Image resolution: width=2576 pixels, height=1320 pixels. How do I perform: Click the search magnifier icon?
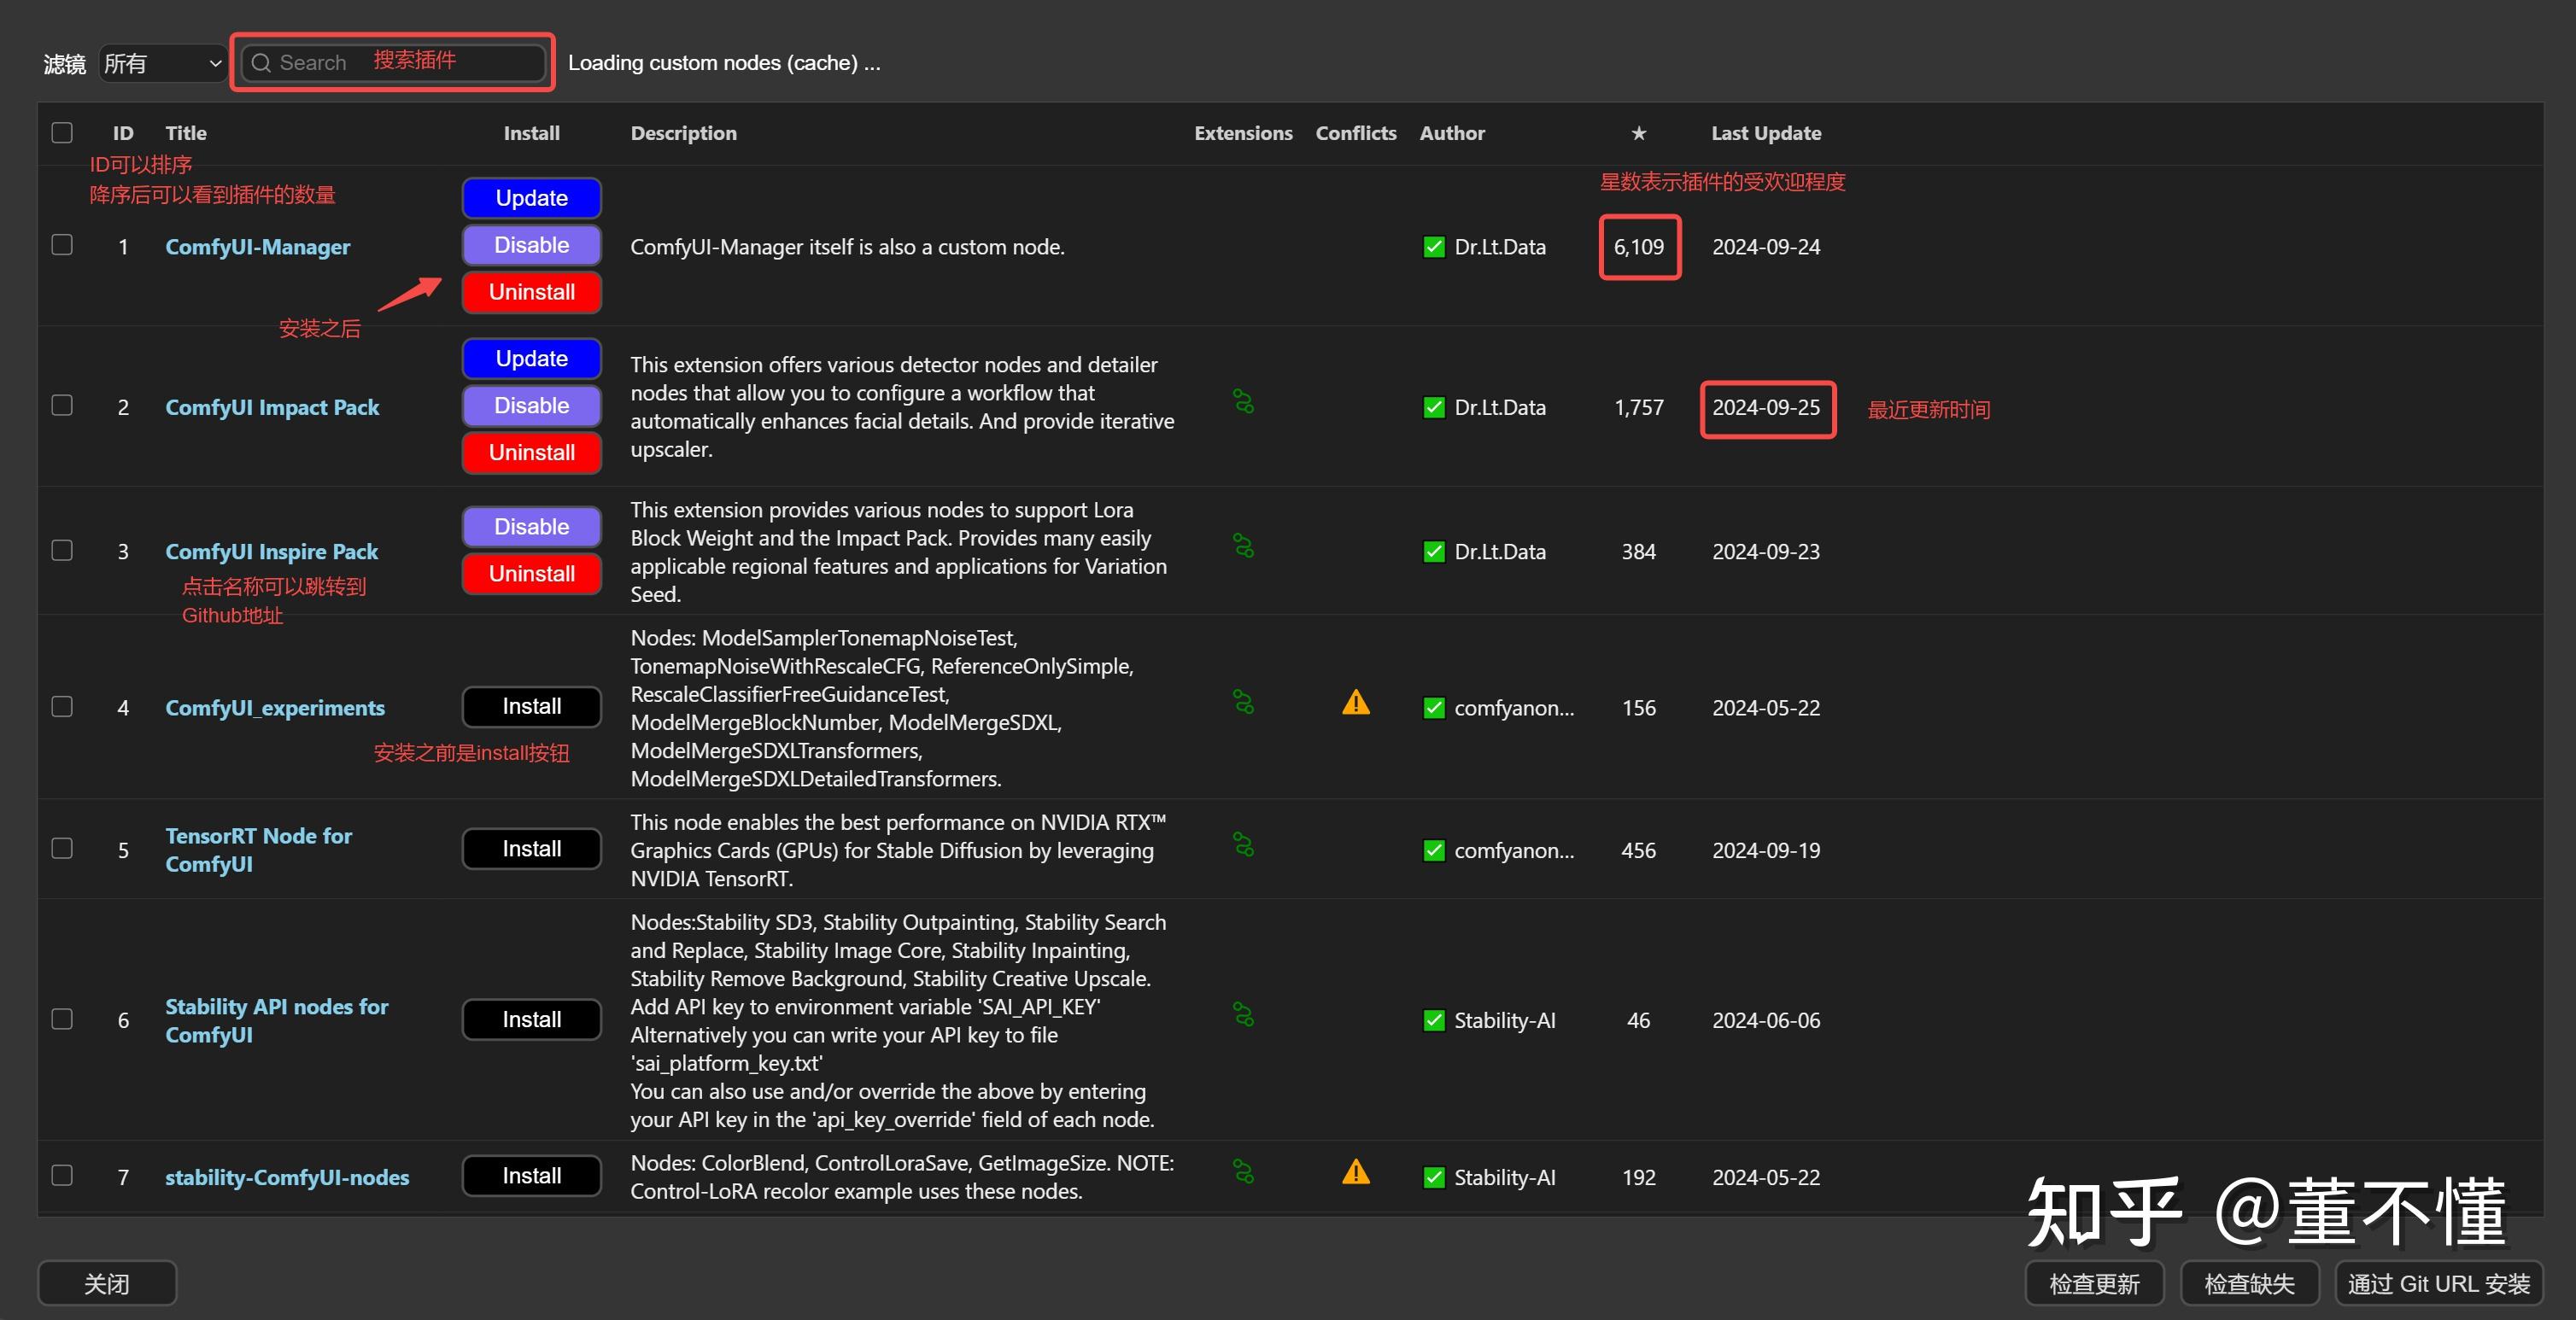point(261,63)
